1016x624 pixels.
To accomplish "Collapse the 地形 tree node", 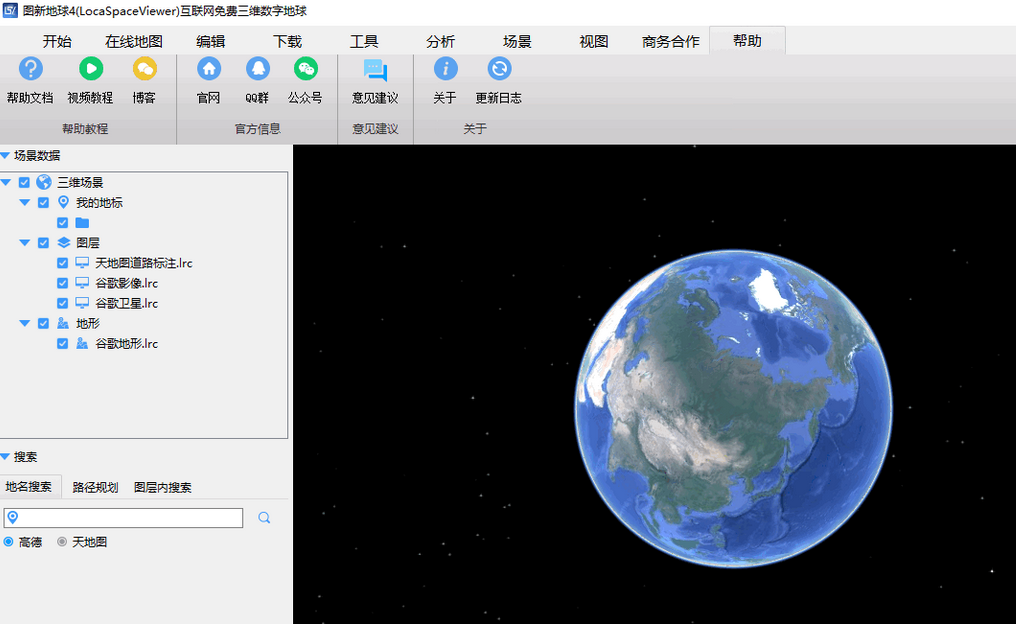I will (x=25, y=323).
